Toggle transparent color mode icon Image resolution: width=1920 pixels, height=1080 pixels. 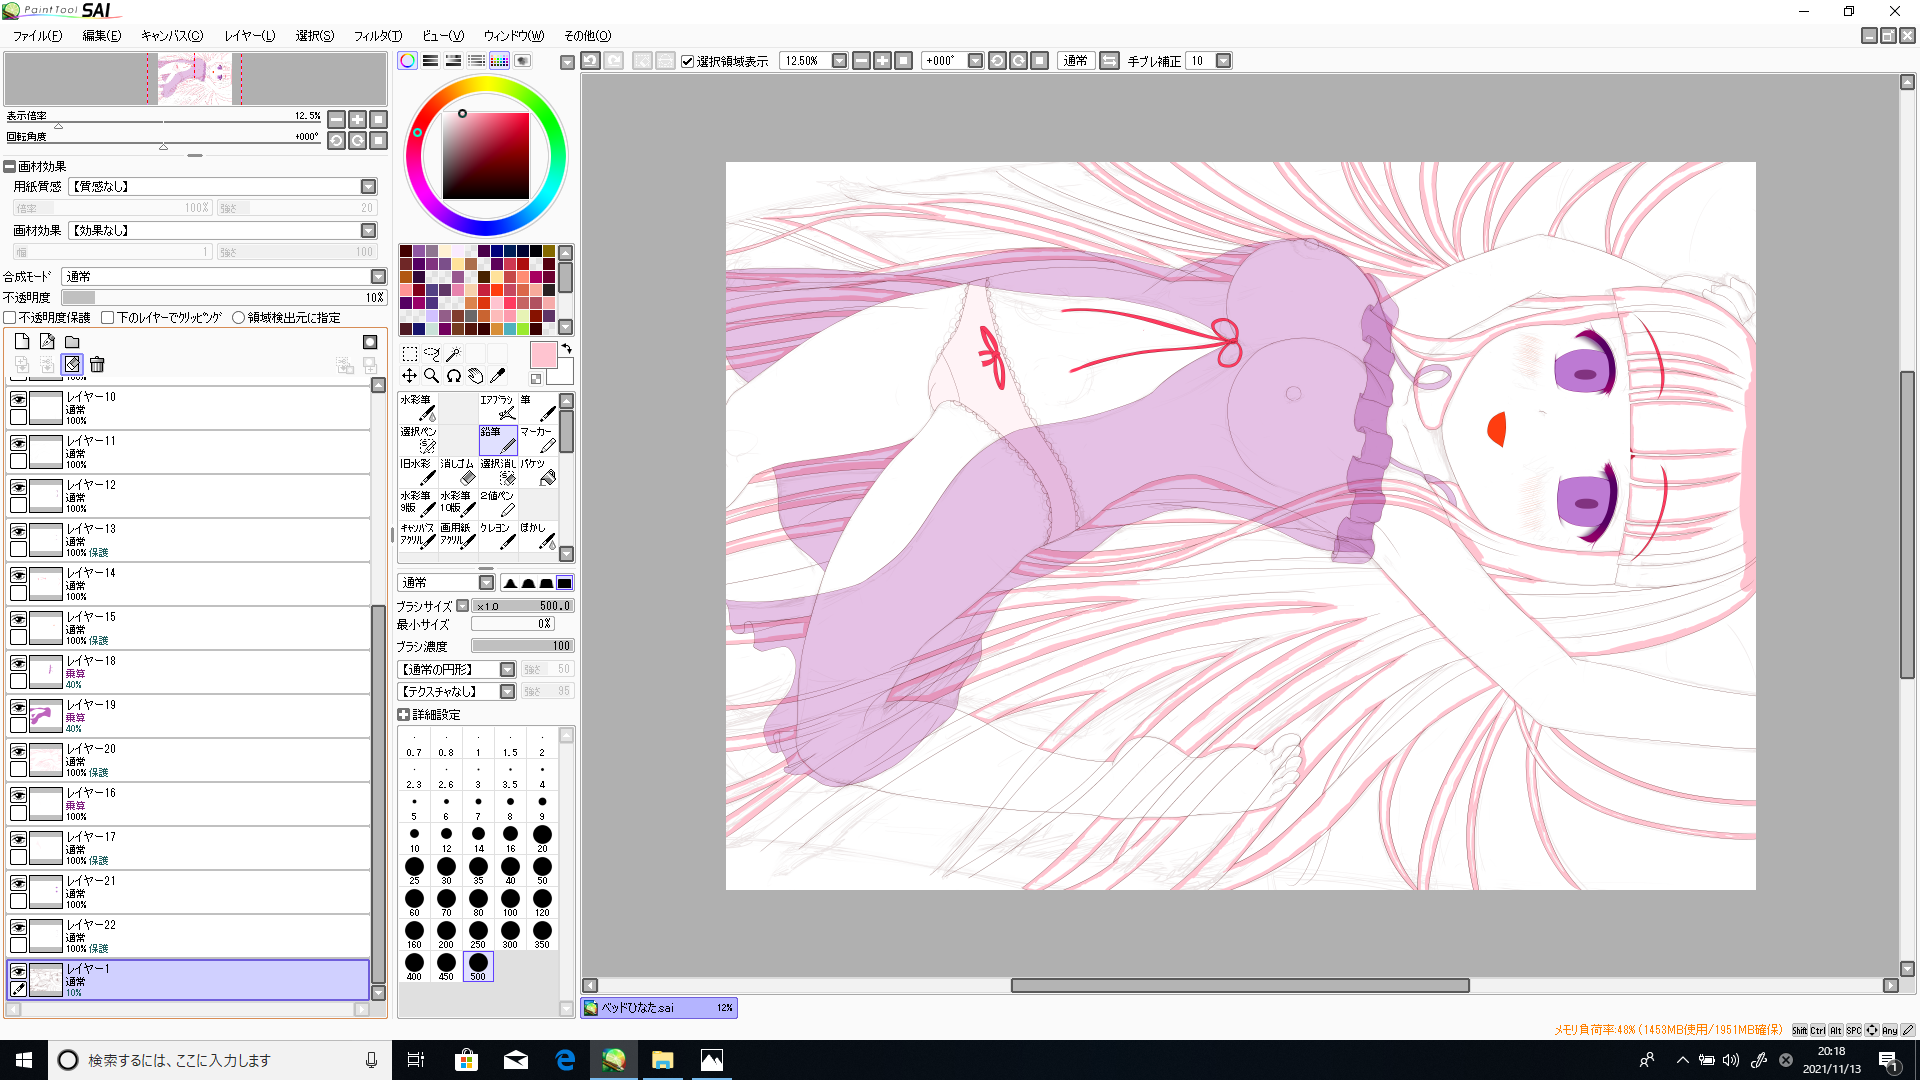[x=536, y=379]
